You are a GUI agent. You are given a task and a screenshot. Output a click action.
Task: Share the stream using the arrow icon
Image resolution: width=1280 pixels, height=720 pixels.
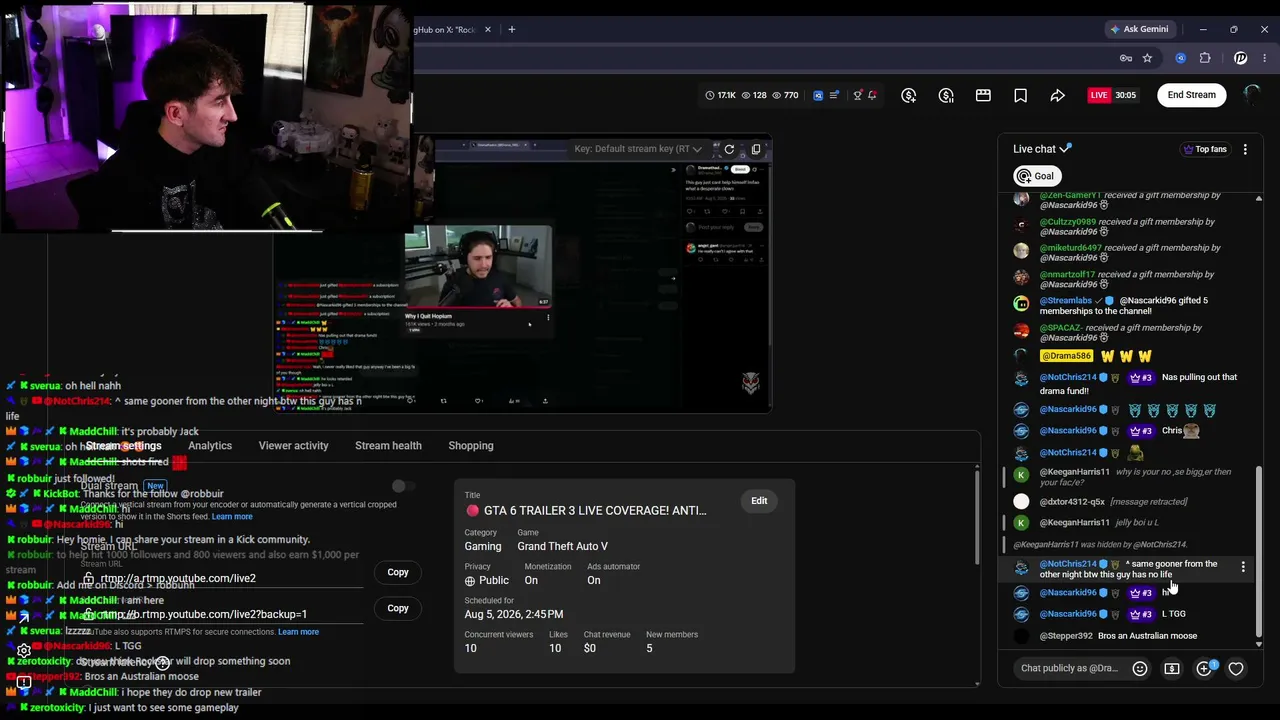[1057, 95]
